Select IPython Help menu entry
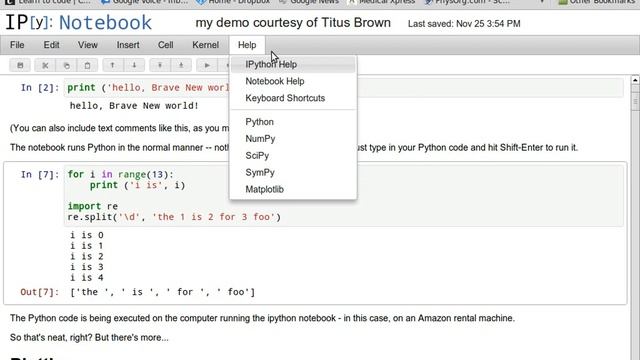 [x=293, y=64]
